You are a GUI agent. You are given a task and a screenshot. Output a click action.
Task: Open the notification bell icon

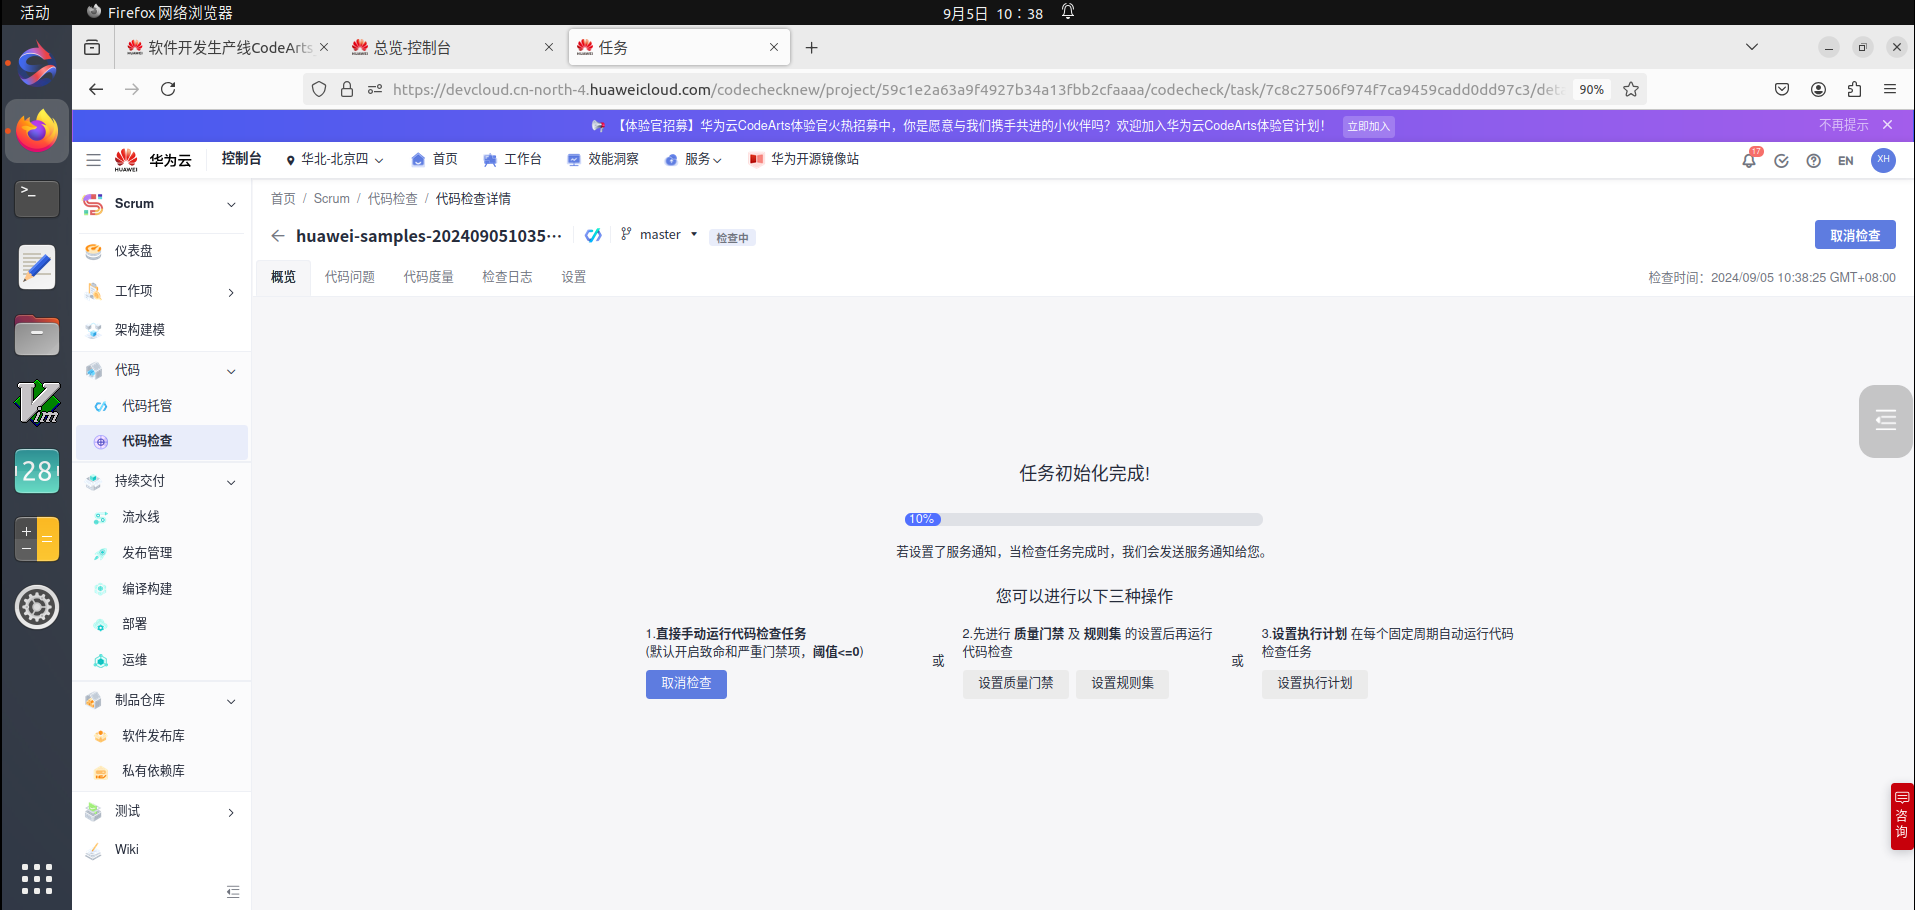(1749, 160)
